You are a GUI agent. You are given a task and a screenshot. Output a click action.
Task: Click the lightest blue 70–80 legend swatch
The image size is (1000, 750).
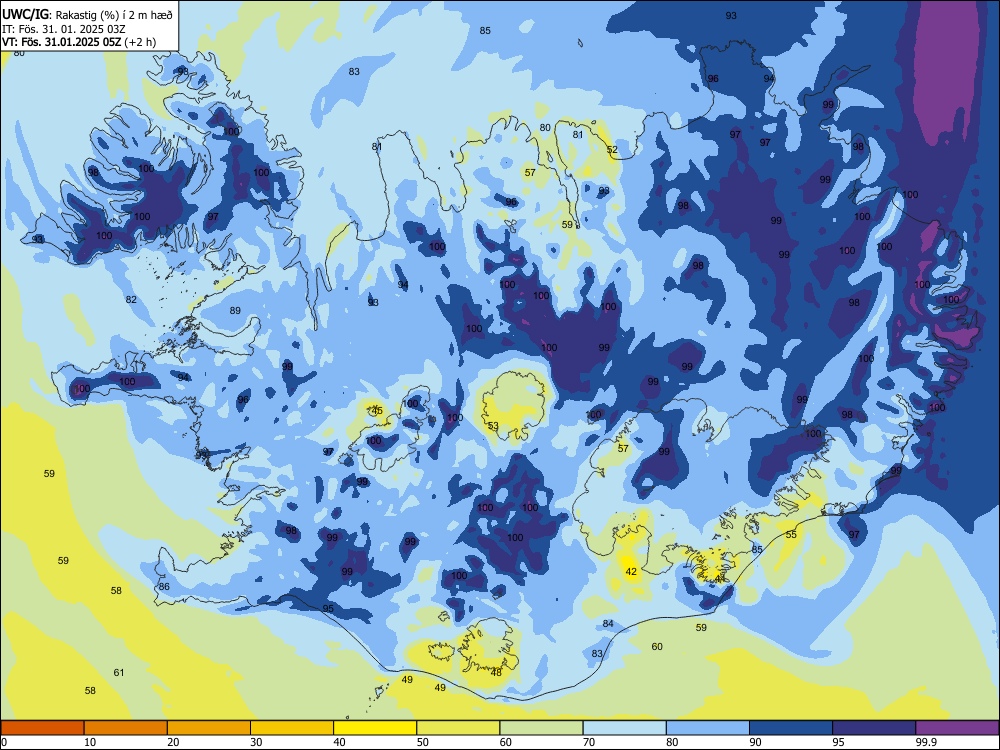(624, 728)
